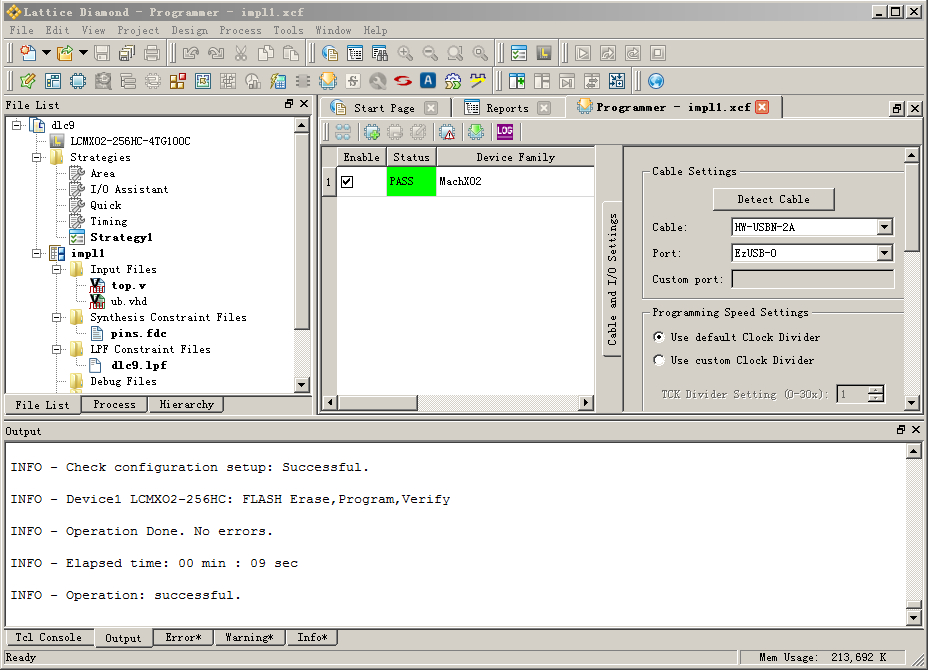This screenshot has width=928, height=670.
Task: Click the split-window icon with green plus
Action: coord(517,80)
